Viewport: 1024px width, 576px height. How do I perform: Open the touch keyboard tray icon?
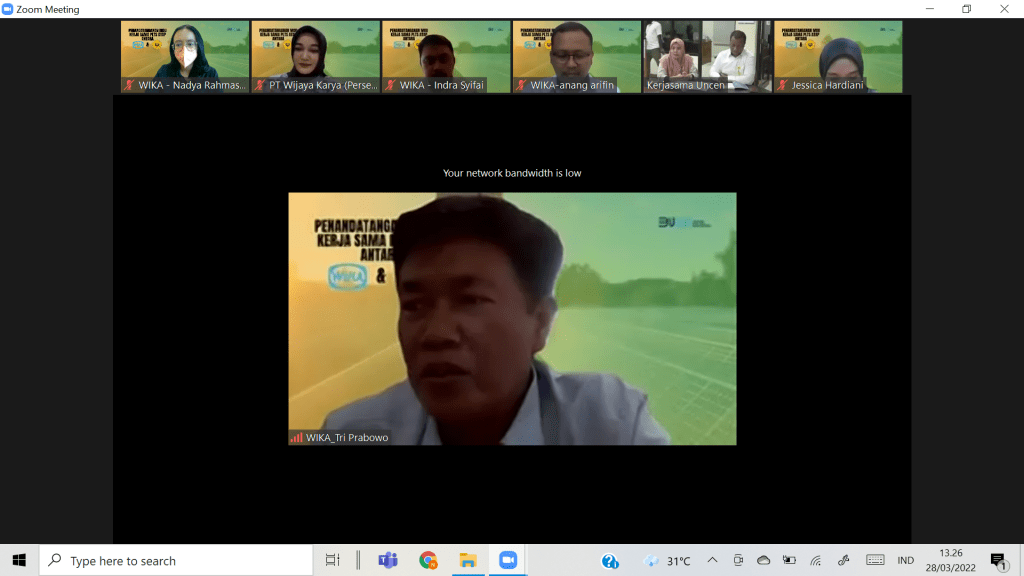[875, 560]
